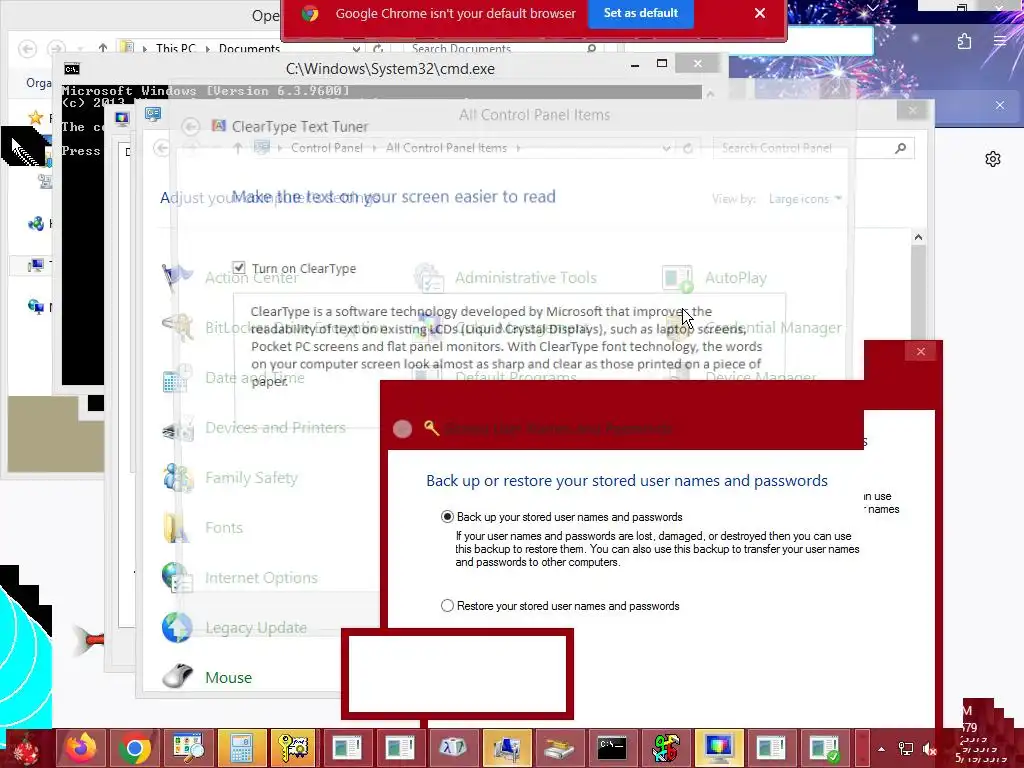The height and width of the screenshot is (768, 1024).
Task: Open the View by Large icons dropdown
Action: click(805, 199)
